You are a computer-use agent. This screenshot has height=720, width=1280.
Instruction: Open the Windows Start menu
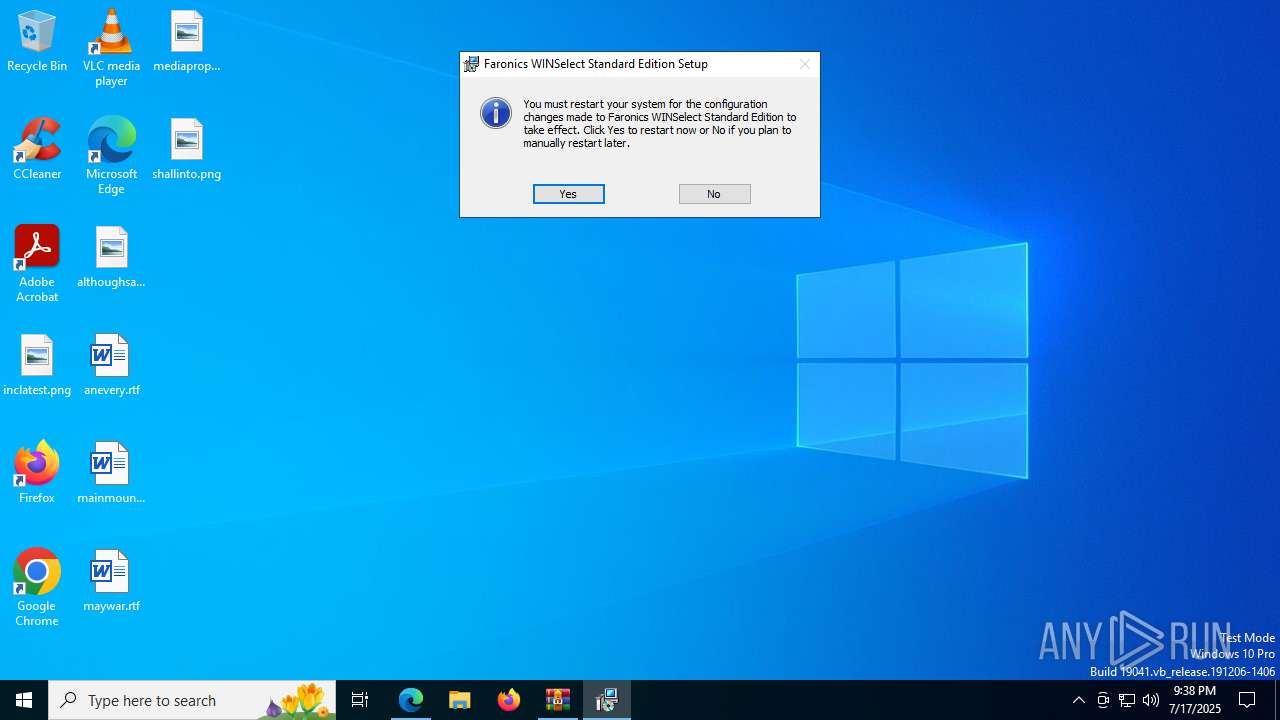pos(24,700)
